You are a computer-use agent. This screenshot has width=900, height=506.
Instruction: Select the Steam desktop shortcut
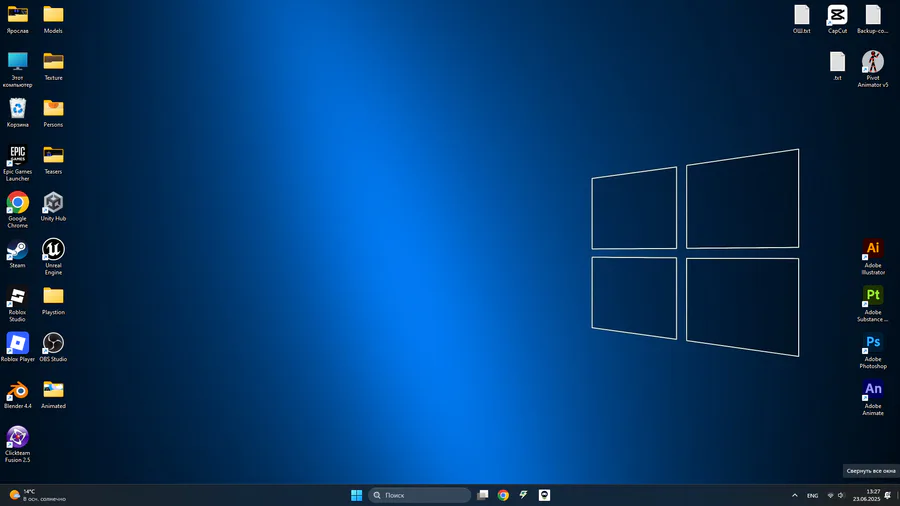[17, 254]
